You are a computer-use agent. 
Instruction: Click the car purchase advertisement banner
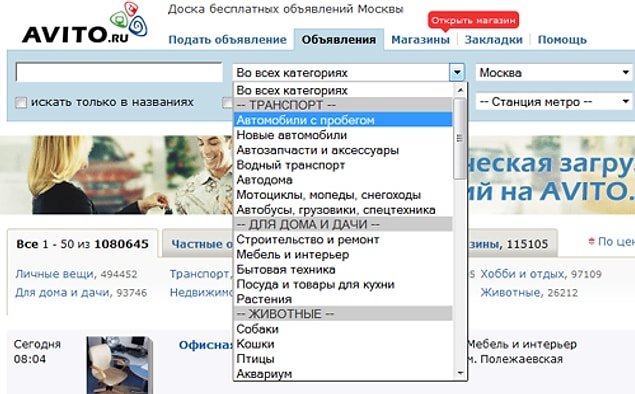point(117,175)
